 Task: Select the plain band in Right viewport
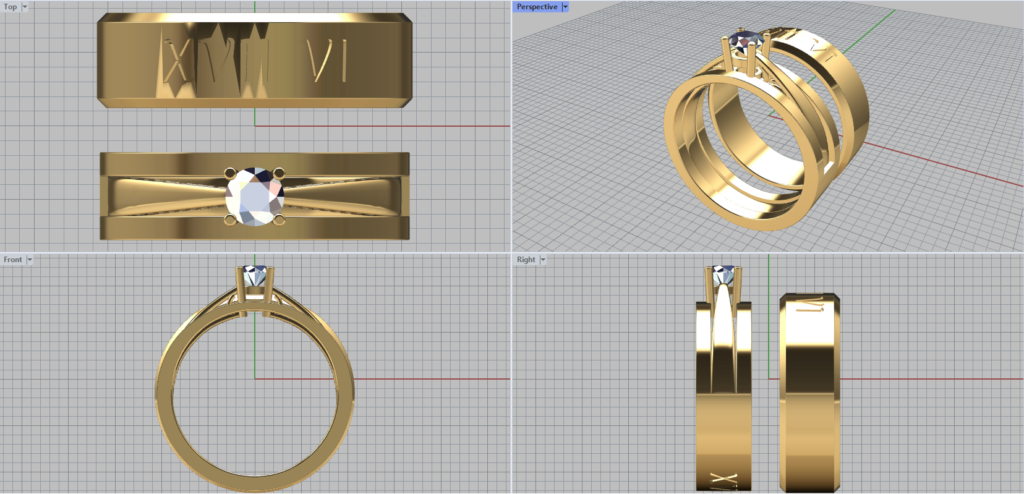[809, 392]
